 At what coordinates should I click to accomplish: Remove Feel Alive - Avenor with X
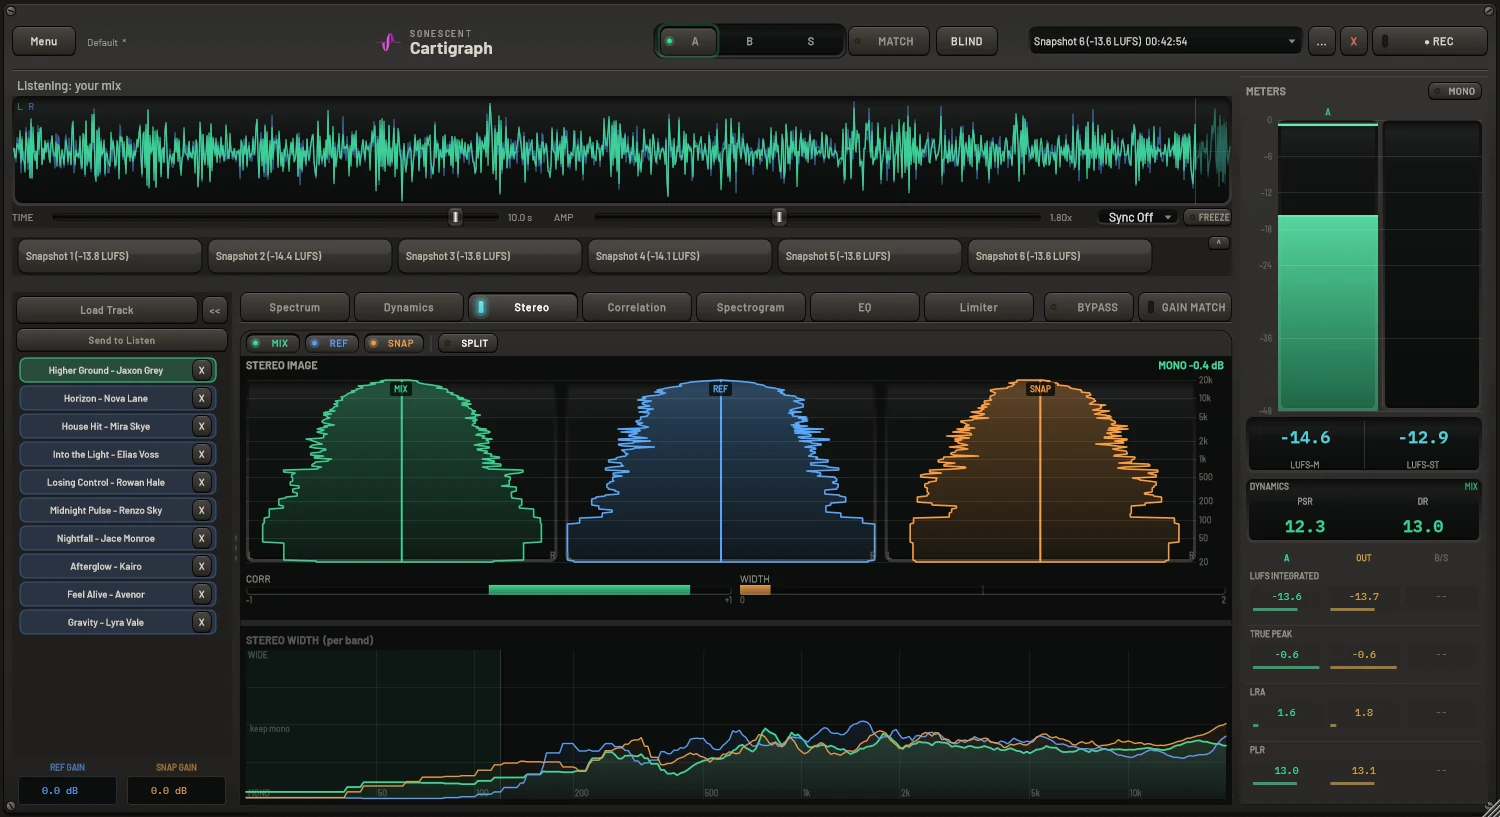(201, 594)
